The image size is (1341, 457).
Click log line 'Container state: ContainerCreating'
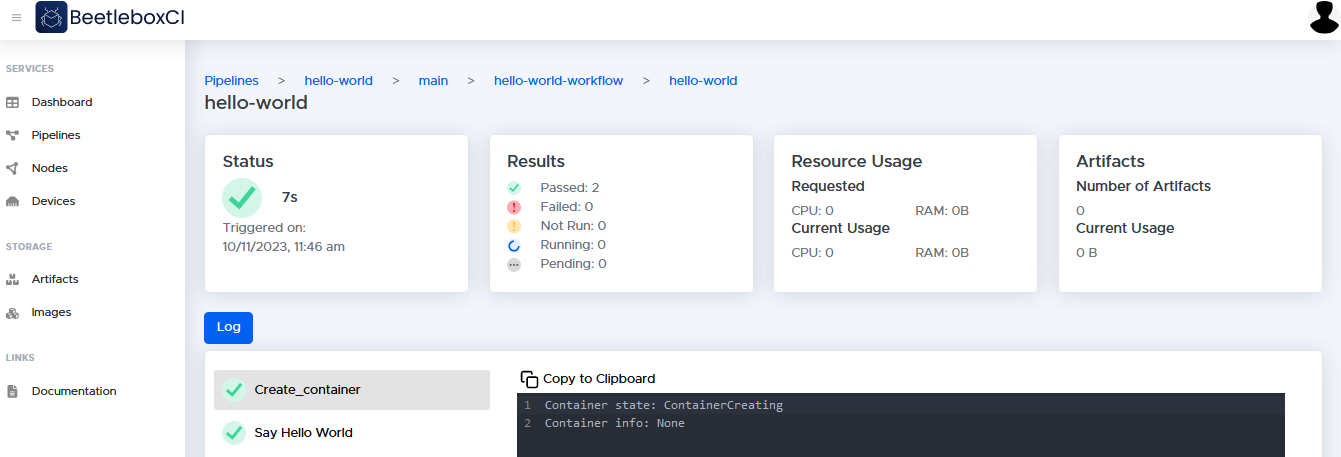pos(664,405)
